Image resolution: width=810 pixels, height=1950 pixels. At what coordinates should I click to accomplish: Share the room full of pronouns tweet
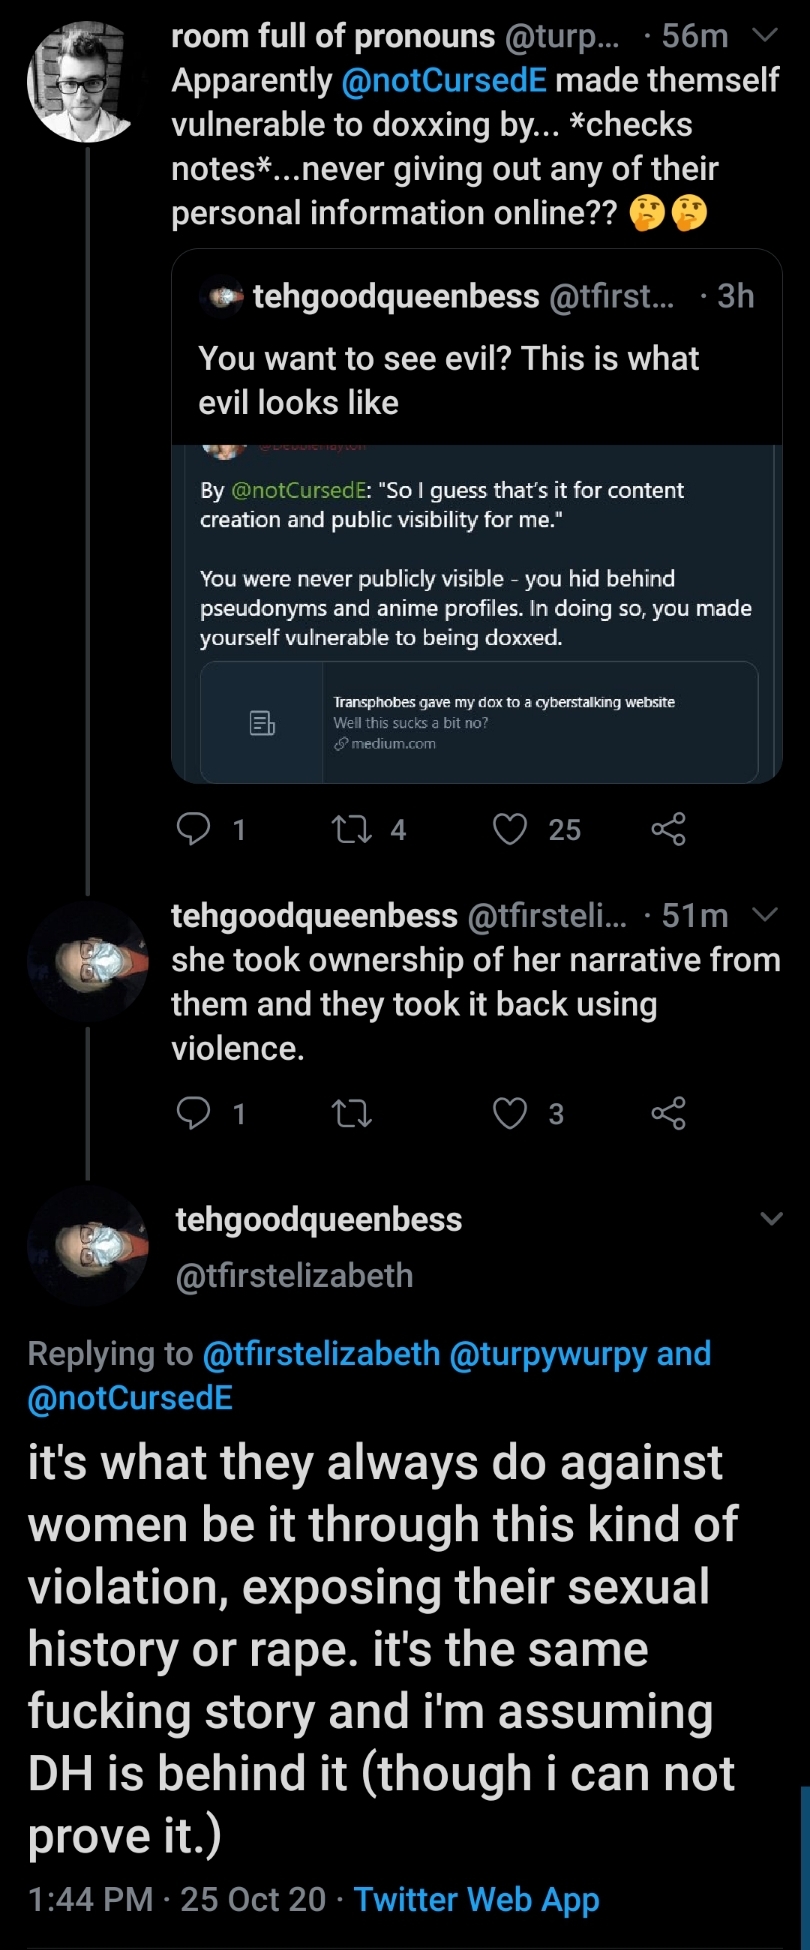pos(668,829)
